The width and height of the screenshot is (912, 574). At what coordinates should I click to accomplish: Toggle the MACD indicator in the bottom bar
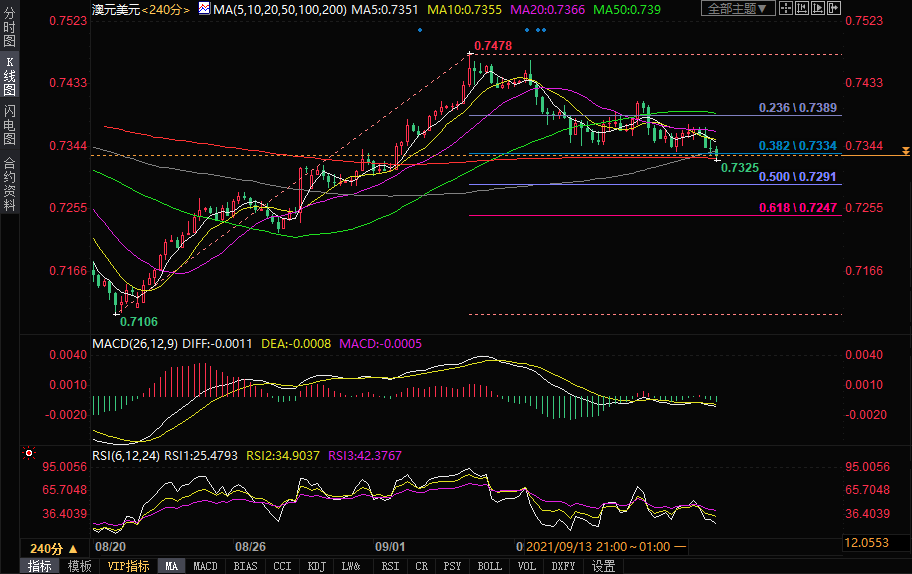tap(205, 566)
